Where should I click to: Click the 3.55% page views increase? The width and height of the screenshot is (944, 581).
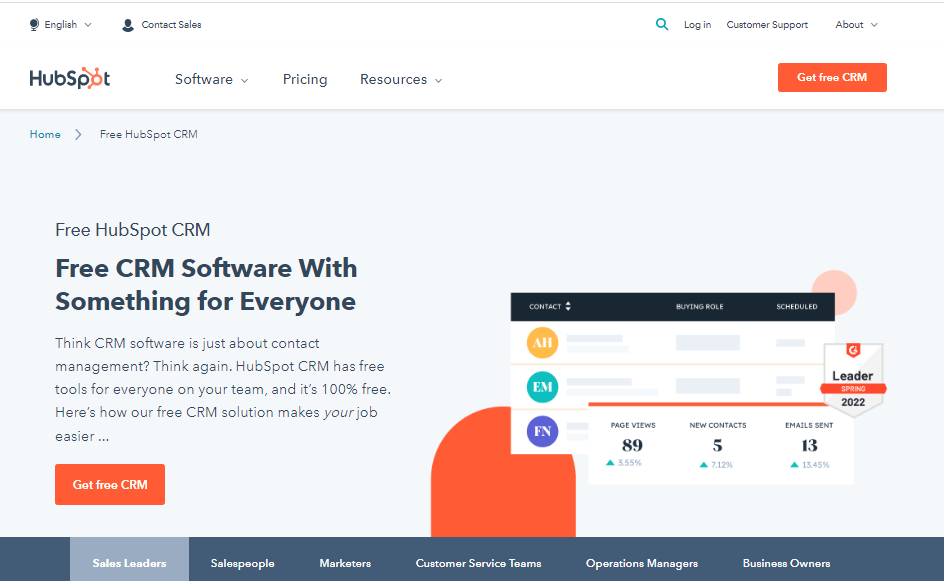tap(624, 463)
